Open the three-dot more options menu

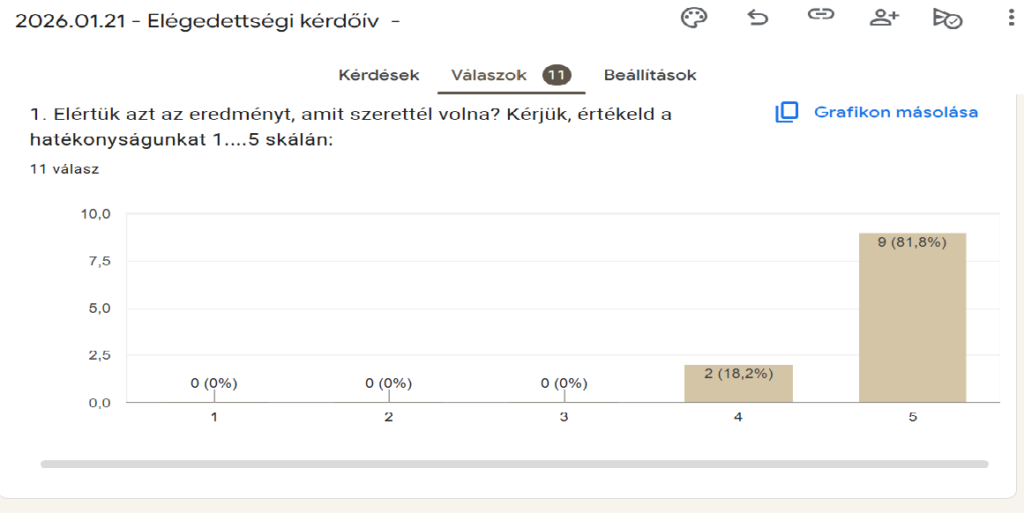[1004, 18]
